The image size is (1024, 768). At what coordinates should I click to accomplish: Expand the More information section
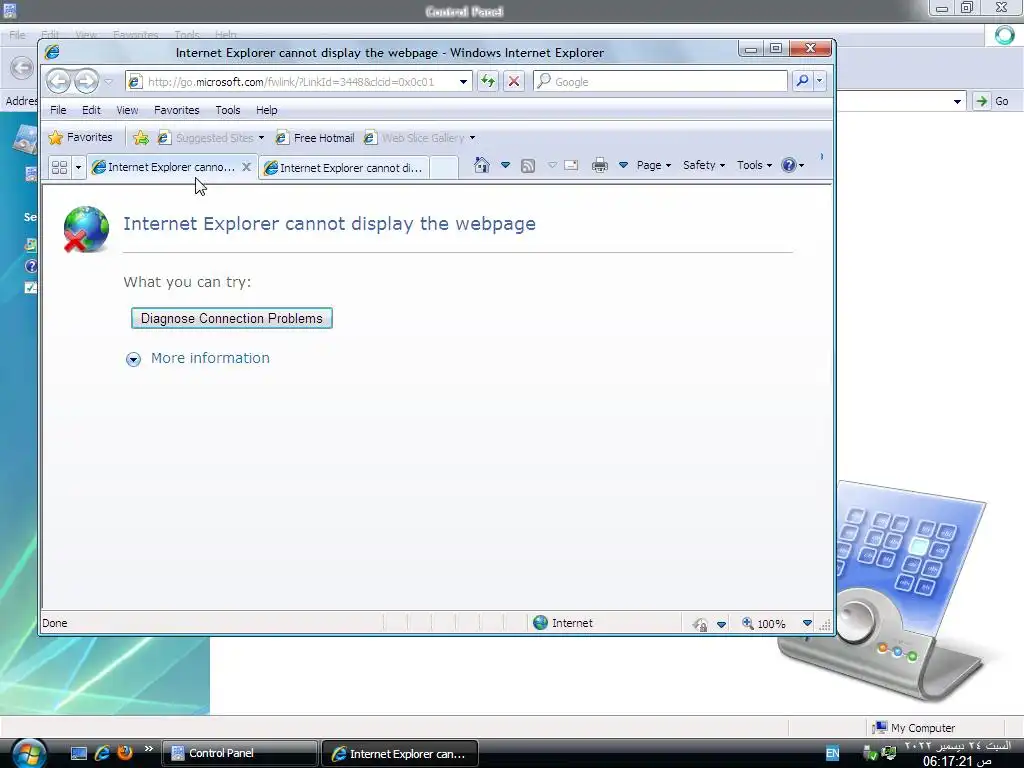click(x=198, y=359)
